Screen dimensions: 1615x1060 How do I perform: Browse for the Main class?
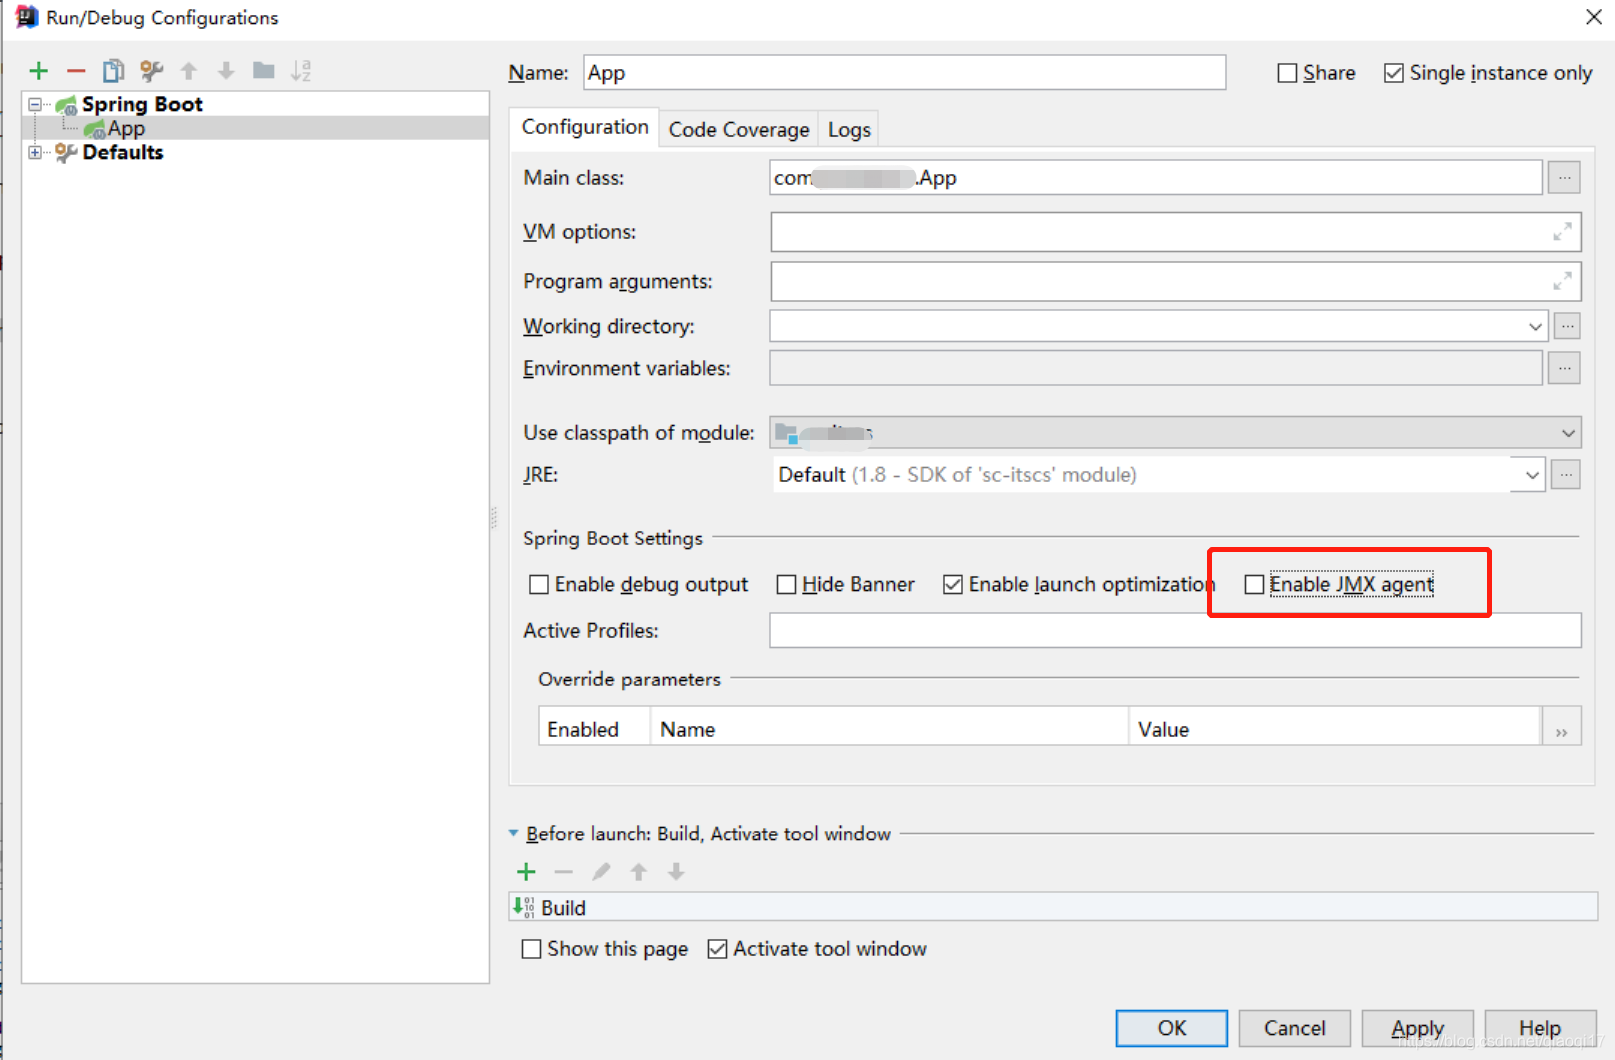click(1563, 177)
